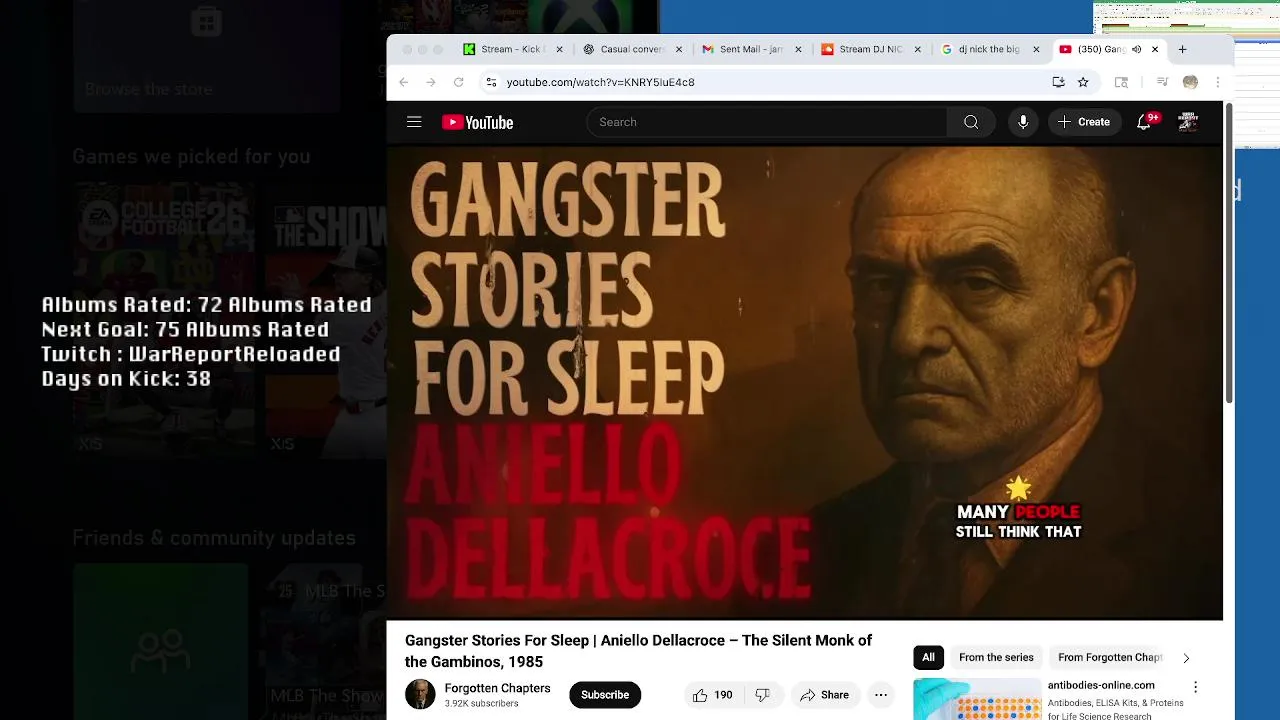This screenshot has height=720, width=1280.
Task: Open Chrome three-dot menu
Action: pyautogui.click(x=1217, y=82)
